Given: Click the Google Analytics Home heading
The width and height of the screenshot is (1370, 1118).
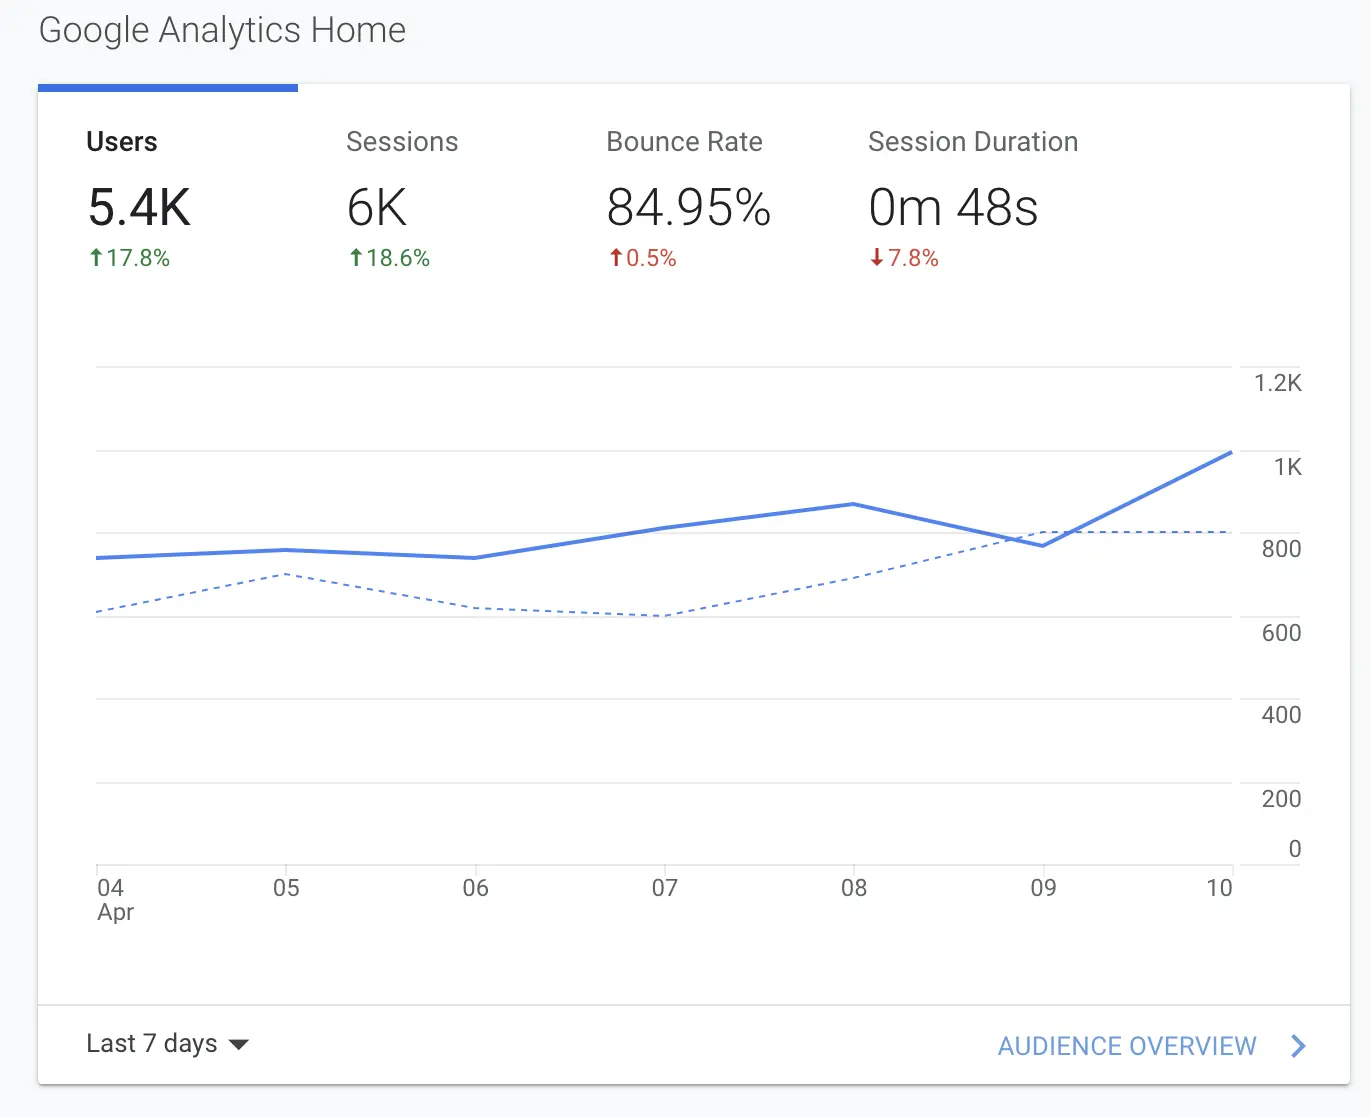Looking at the screenshot, I should [x=222, y=31].
